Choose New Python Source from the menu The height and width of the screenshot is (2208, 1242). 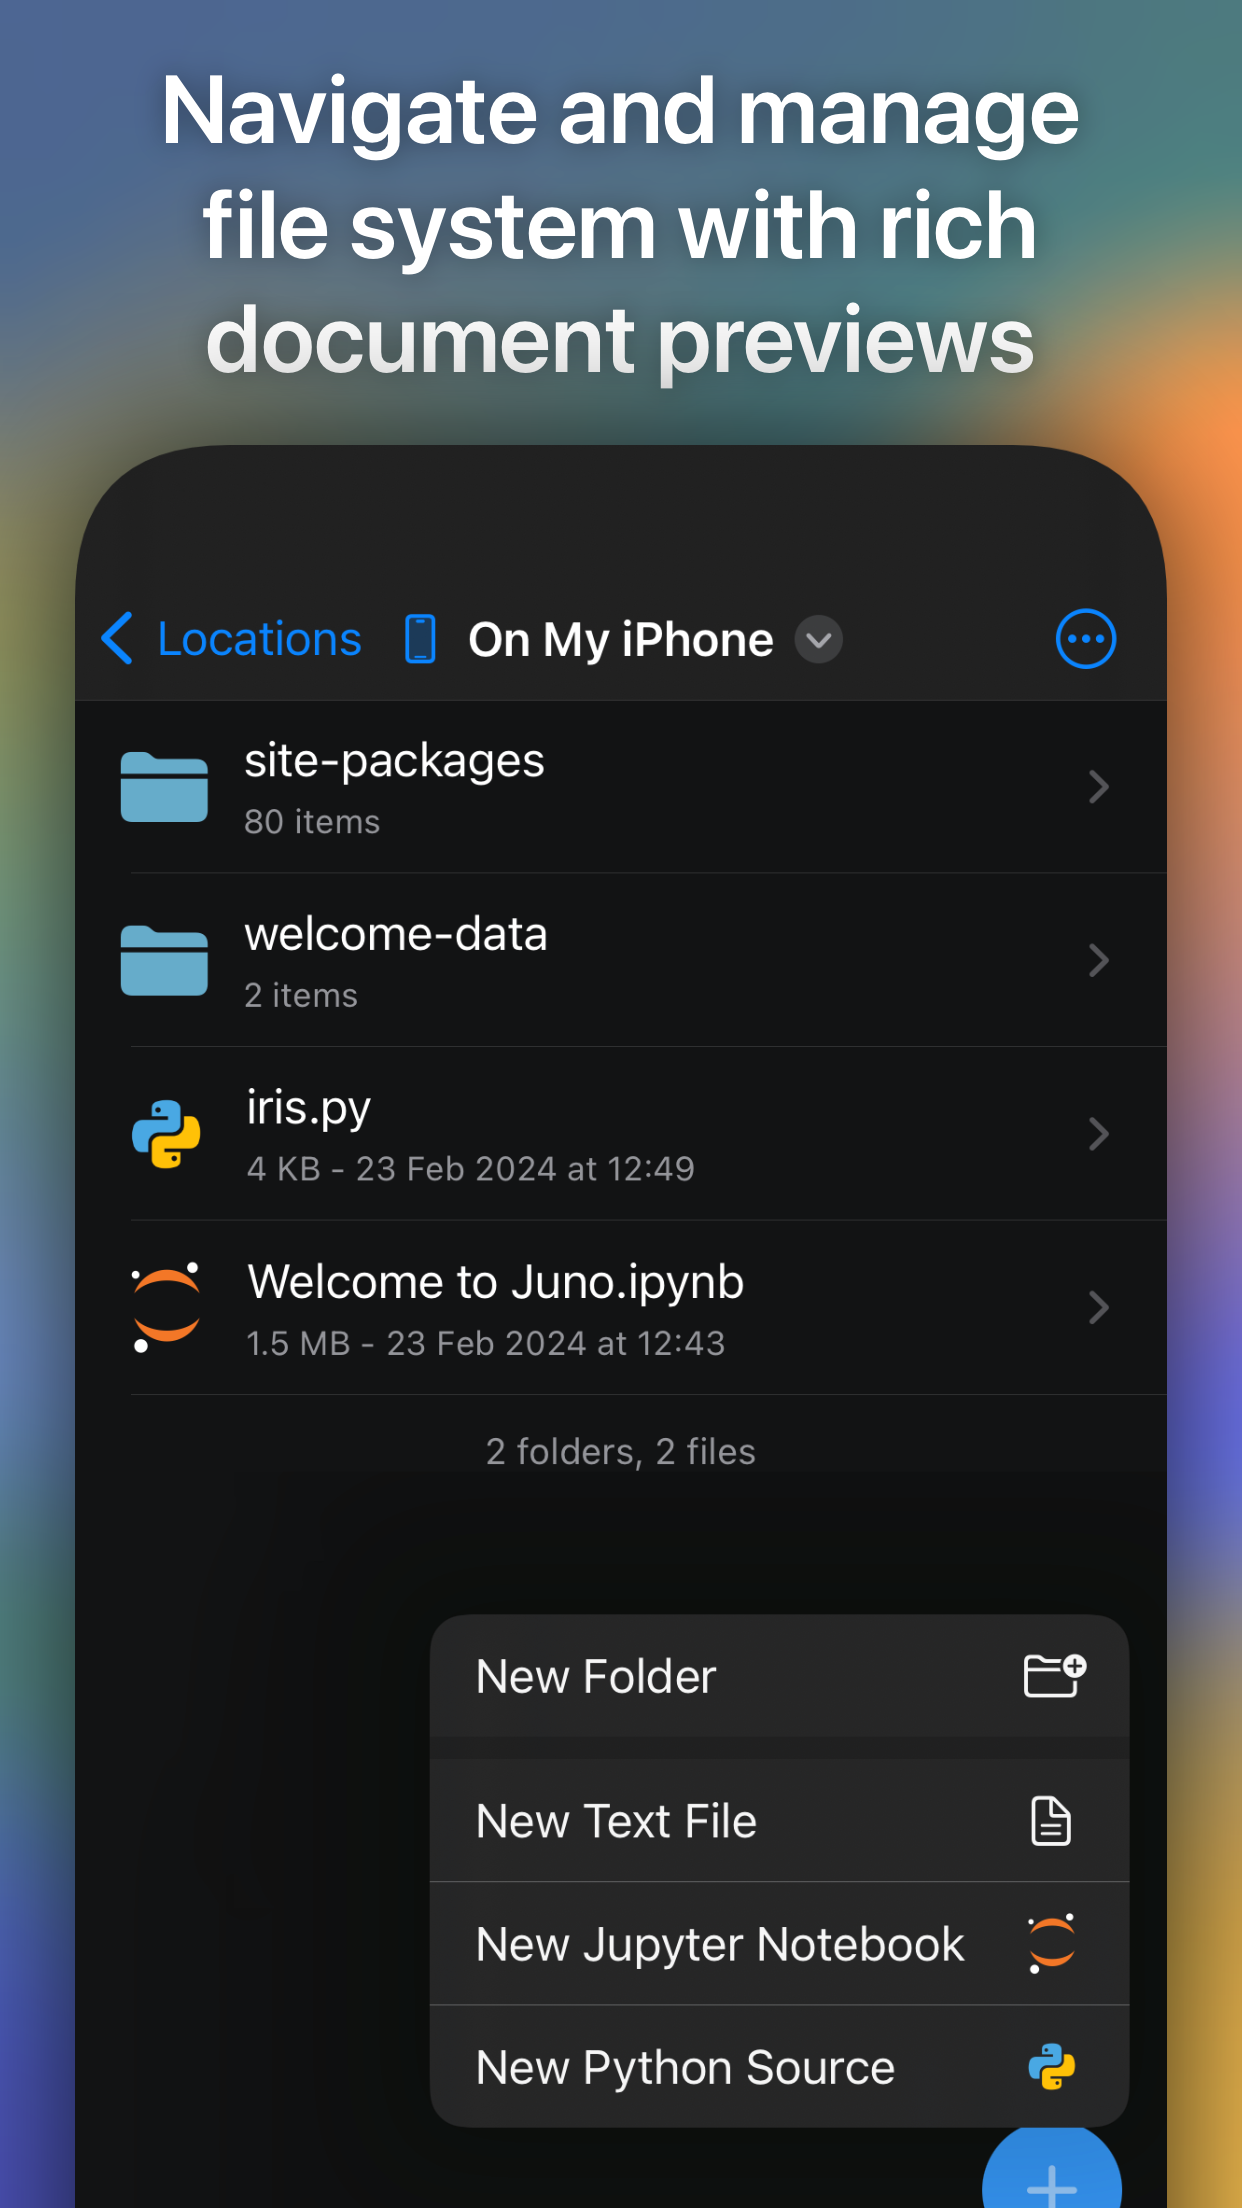[779, 2067]
